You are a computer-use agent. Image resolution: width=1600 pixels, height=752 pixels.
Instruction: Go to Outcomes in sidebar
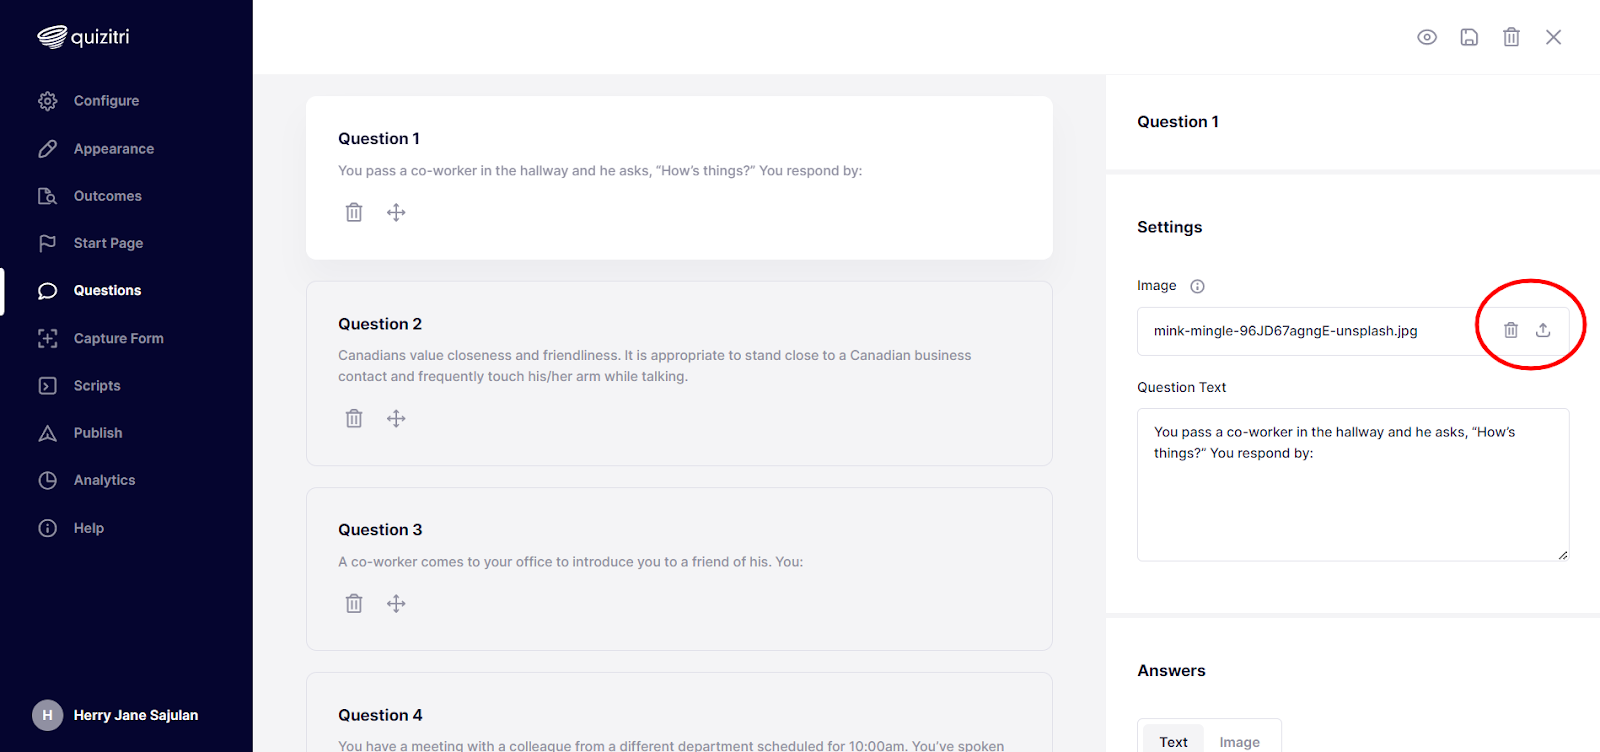[x=107, y=196]
